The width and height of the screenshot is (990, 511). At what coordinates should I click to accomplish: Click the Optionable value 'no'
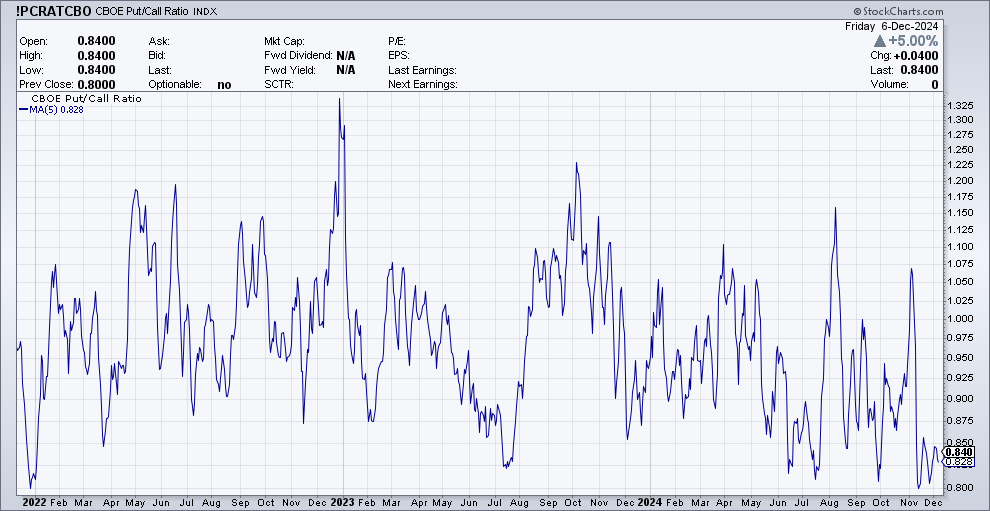click(224, 85)
